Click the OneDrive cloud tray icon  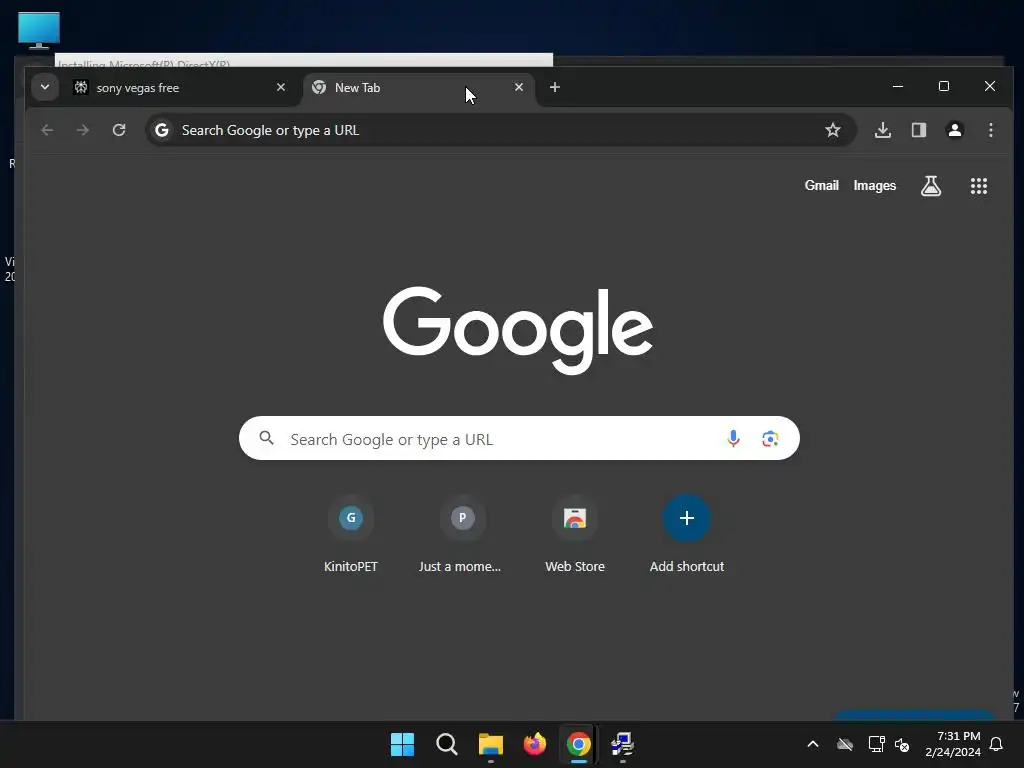[x=845, y=744]
